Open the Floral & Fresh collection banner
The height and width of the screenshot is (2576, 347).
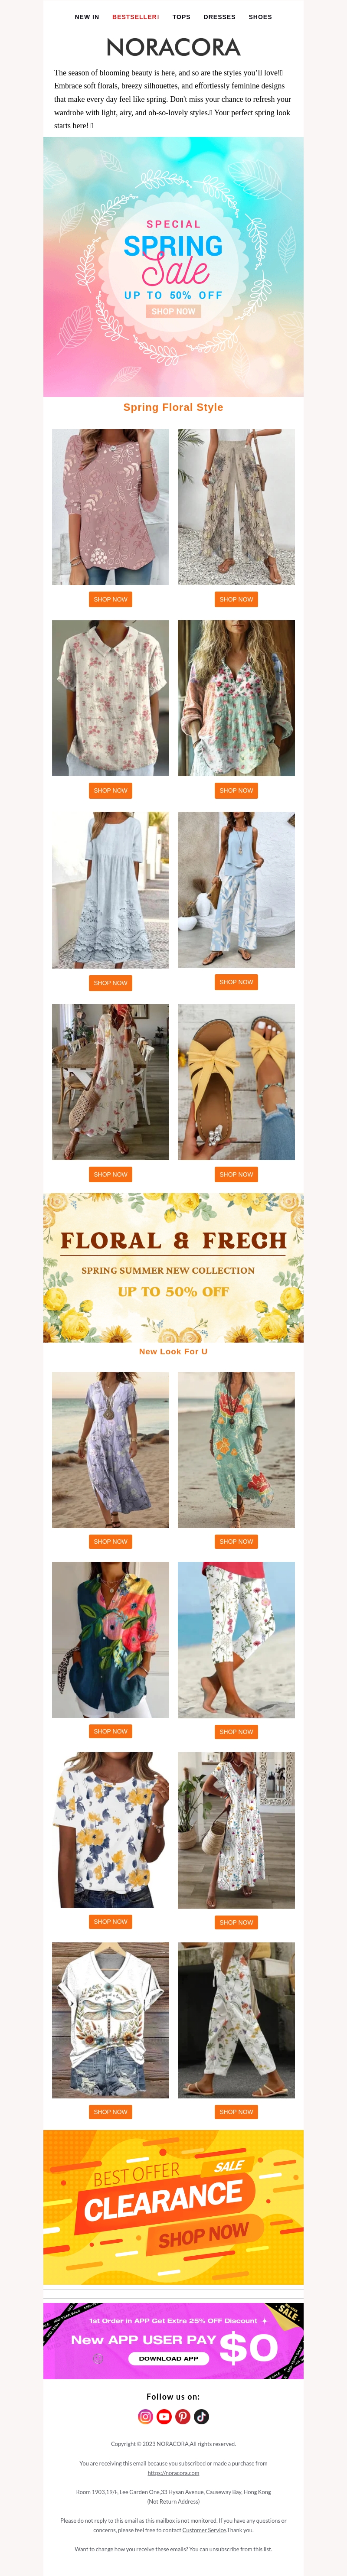tap(173, 1267)
